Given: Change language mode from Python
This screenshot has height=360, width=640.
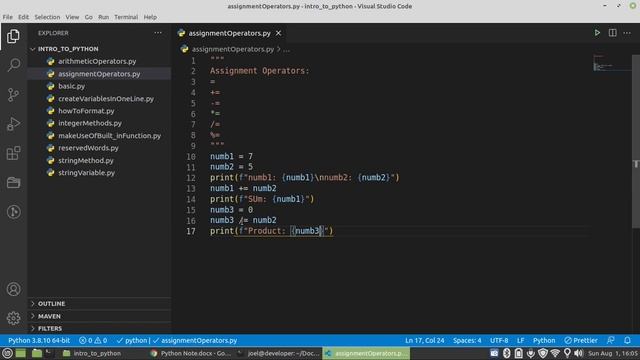Looking at the screenshot, I should (x=544, y=340).
